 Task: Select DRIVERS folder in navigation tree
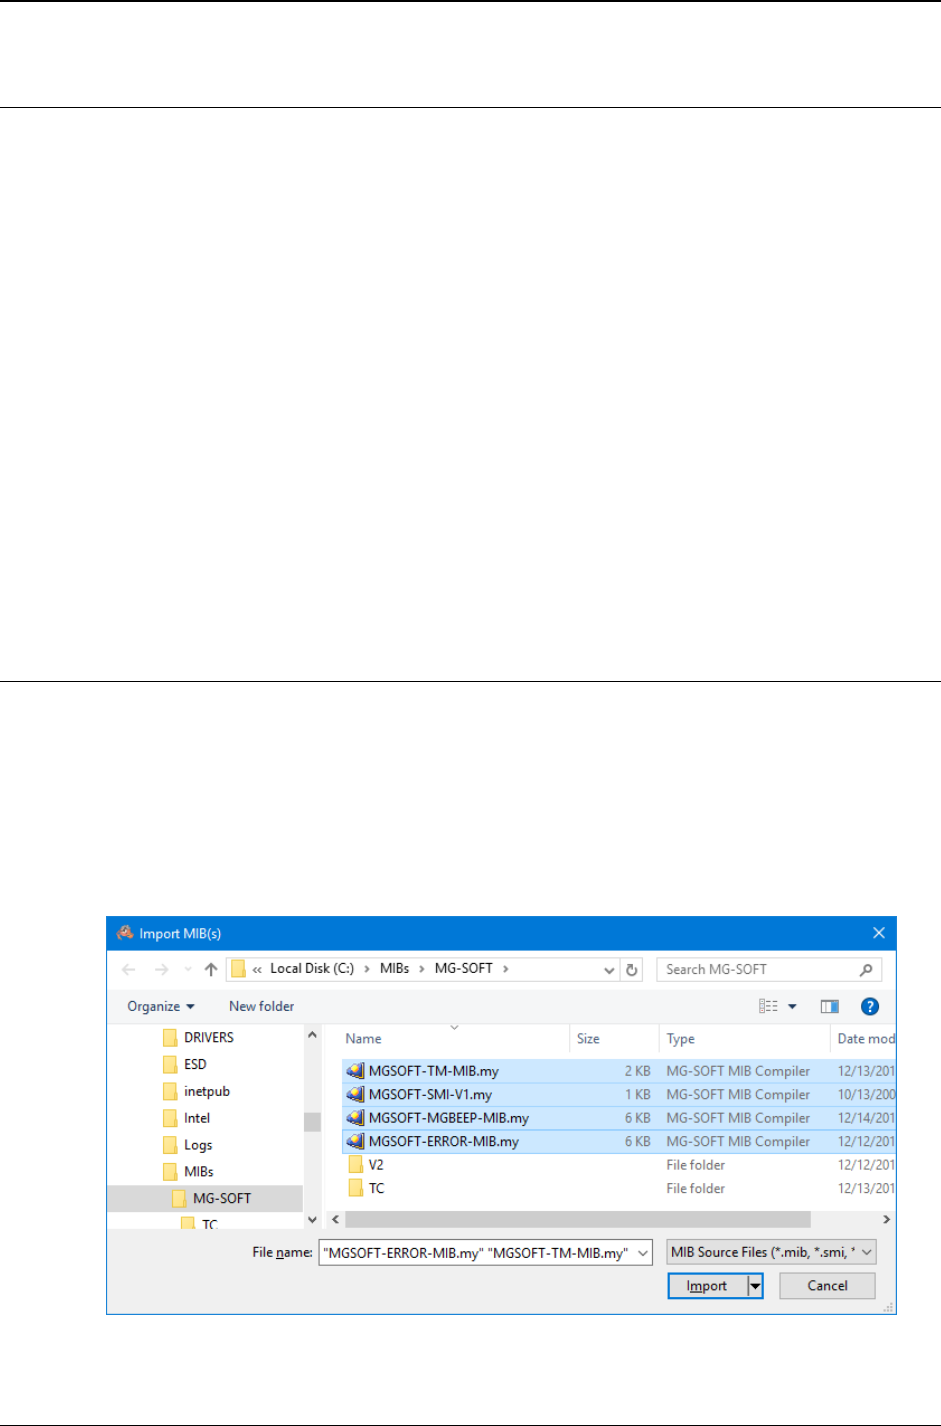coord(198,1037)
